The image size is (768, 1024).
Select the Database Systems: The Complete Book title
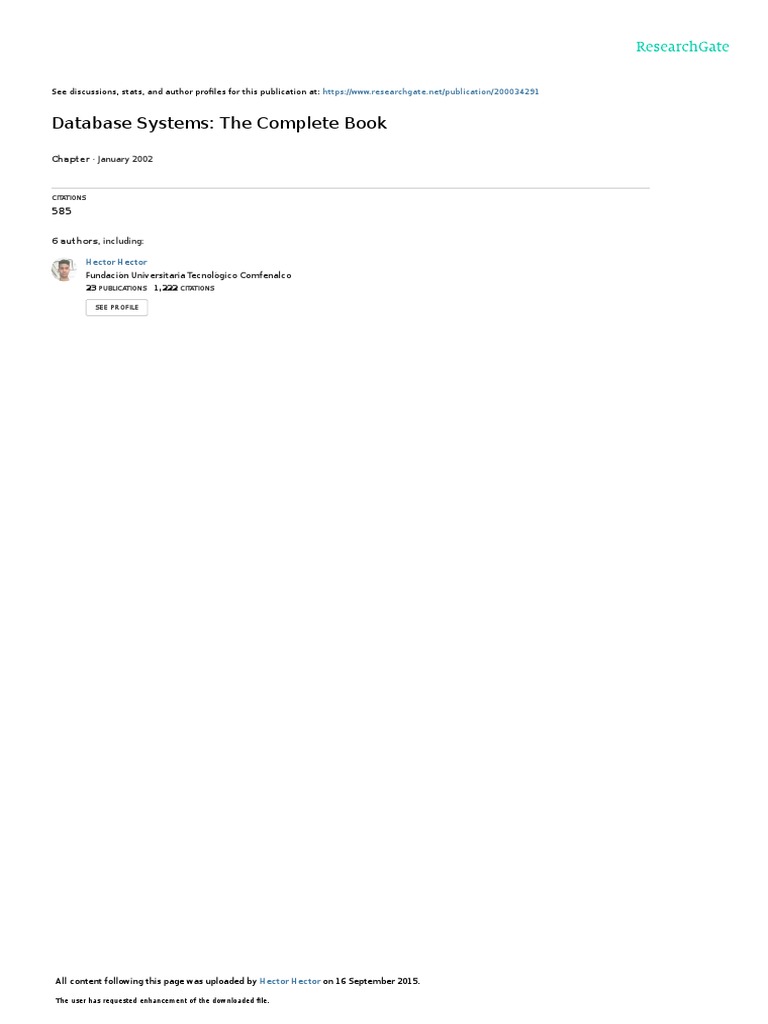(219, 123)
